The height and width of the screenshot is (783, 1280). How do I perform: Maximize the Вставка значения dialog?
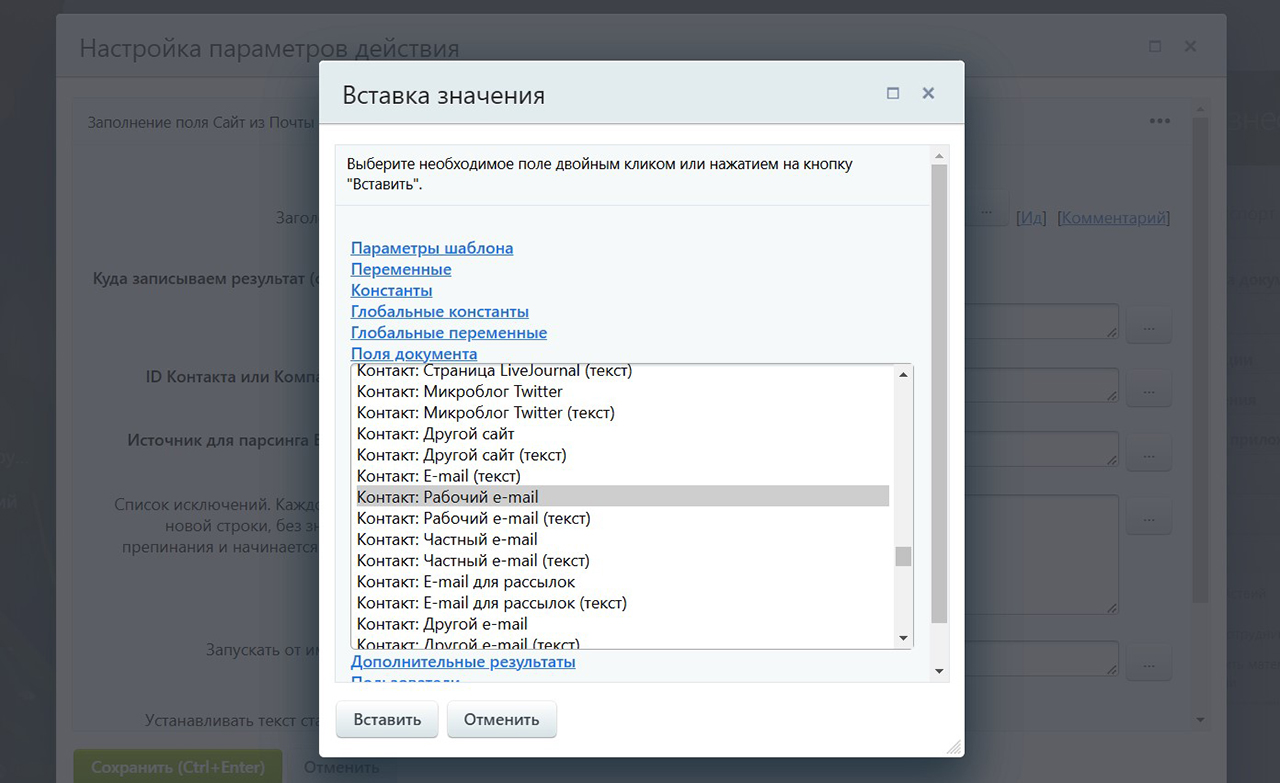click(x=893, y=93)
